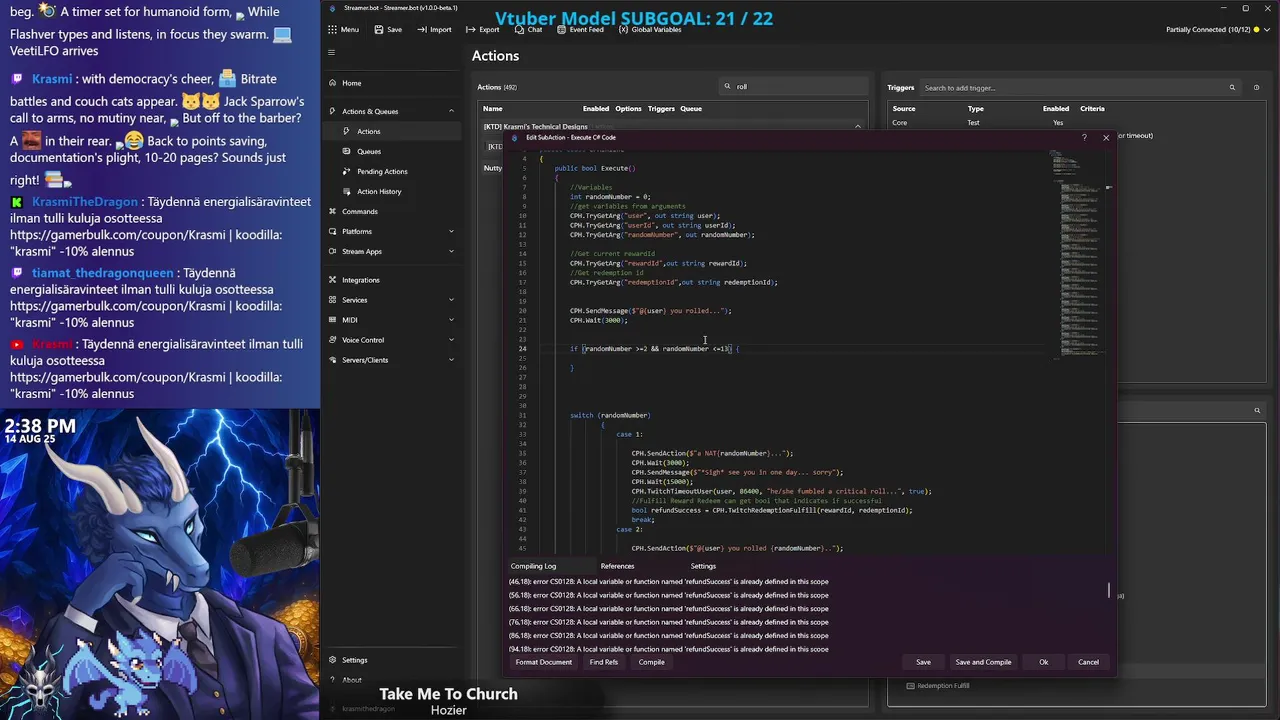Open Integrations in the sidebar

[360, 280]
